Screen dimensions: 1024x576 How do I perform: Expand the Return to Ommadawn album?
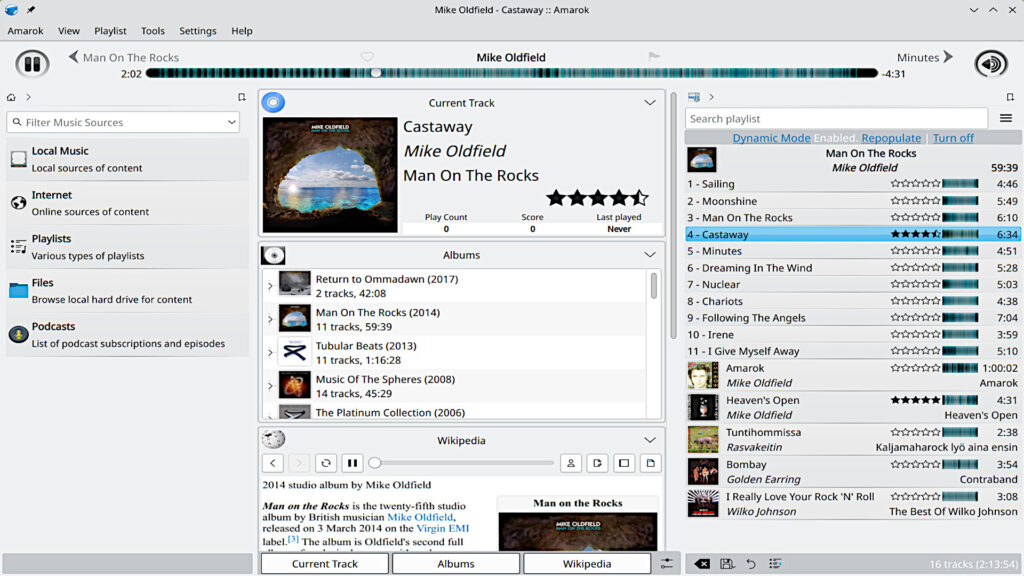pos(270,285)
